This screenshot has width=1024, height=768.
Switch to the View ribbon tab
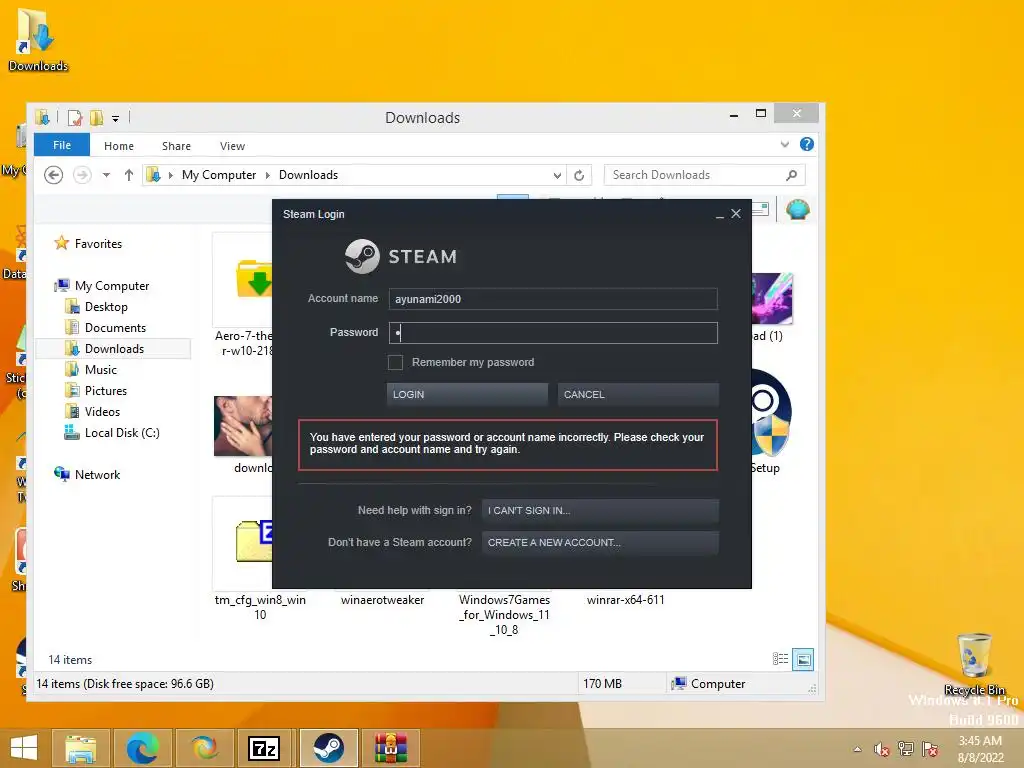232,146
